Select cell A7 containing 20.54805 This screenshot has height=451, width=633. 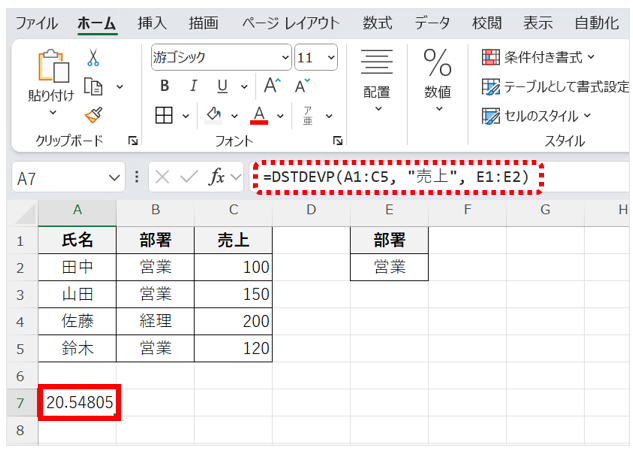pyautogui.click(x=78, y=401)
